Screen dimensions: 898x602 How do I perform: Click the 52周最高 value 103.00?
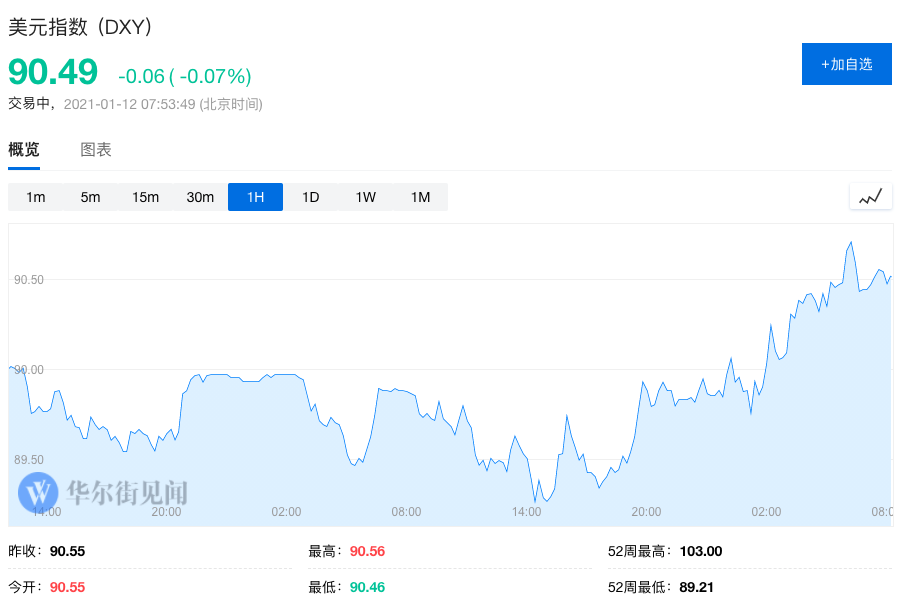point(701,551)
